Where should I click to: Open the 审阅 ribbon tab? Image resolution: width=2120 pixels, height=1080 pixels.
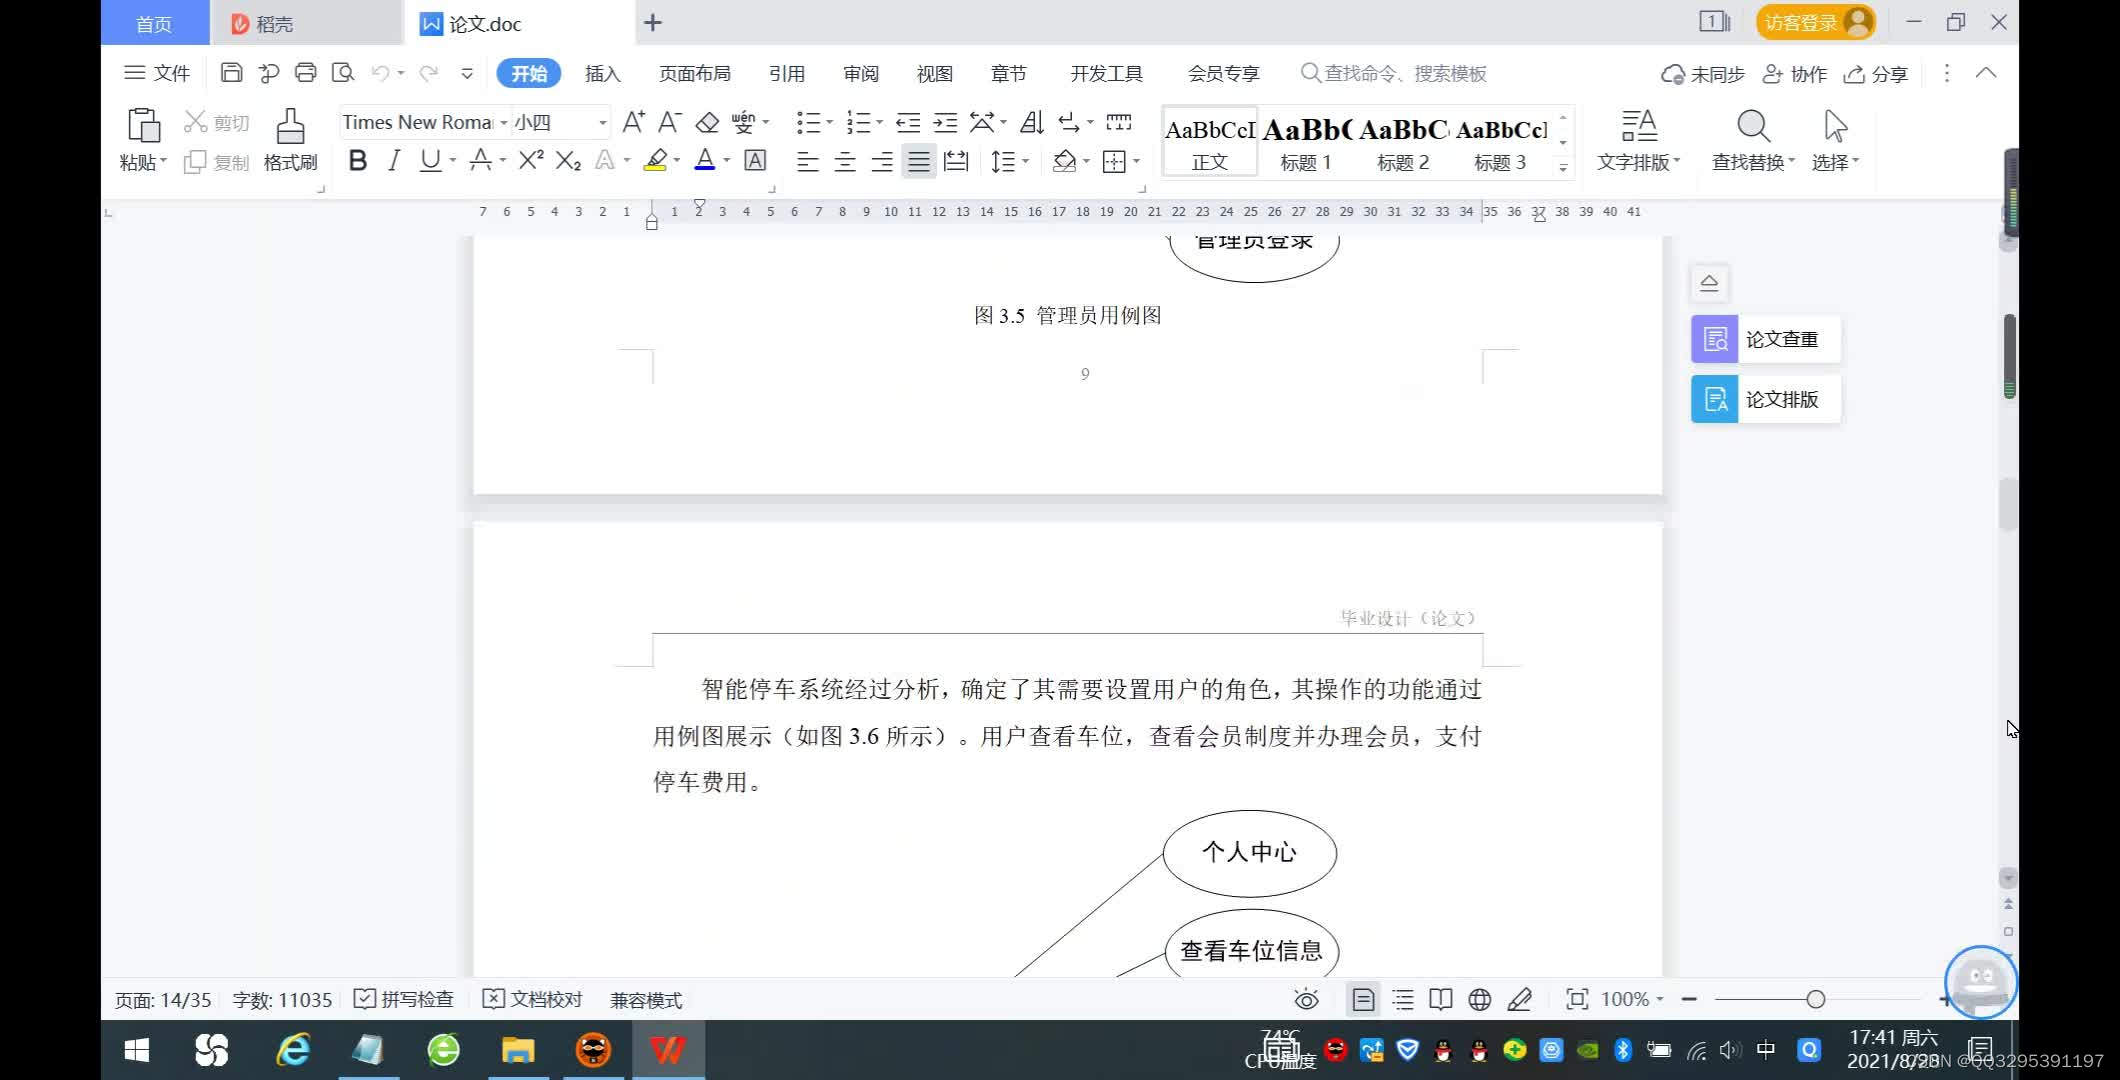tap(861, 73)
